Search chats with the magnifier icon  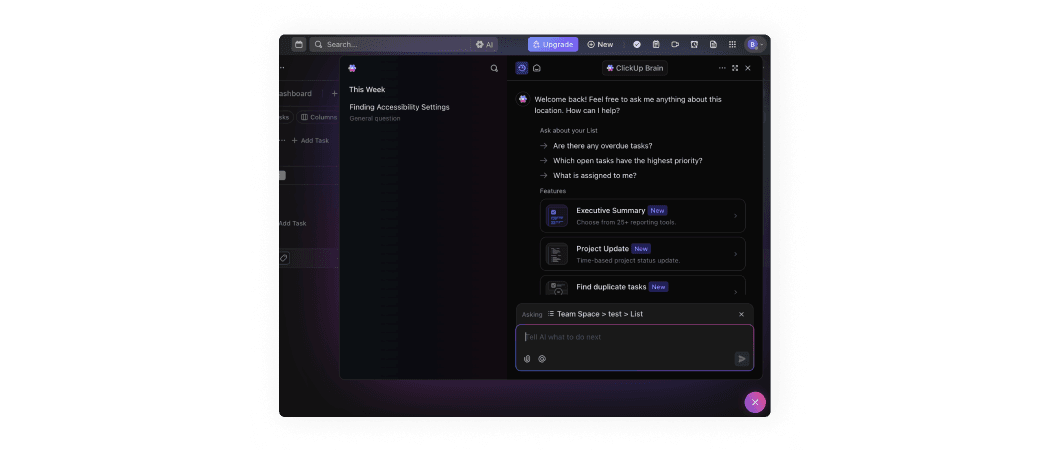pos(494,68)
